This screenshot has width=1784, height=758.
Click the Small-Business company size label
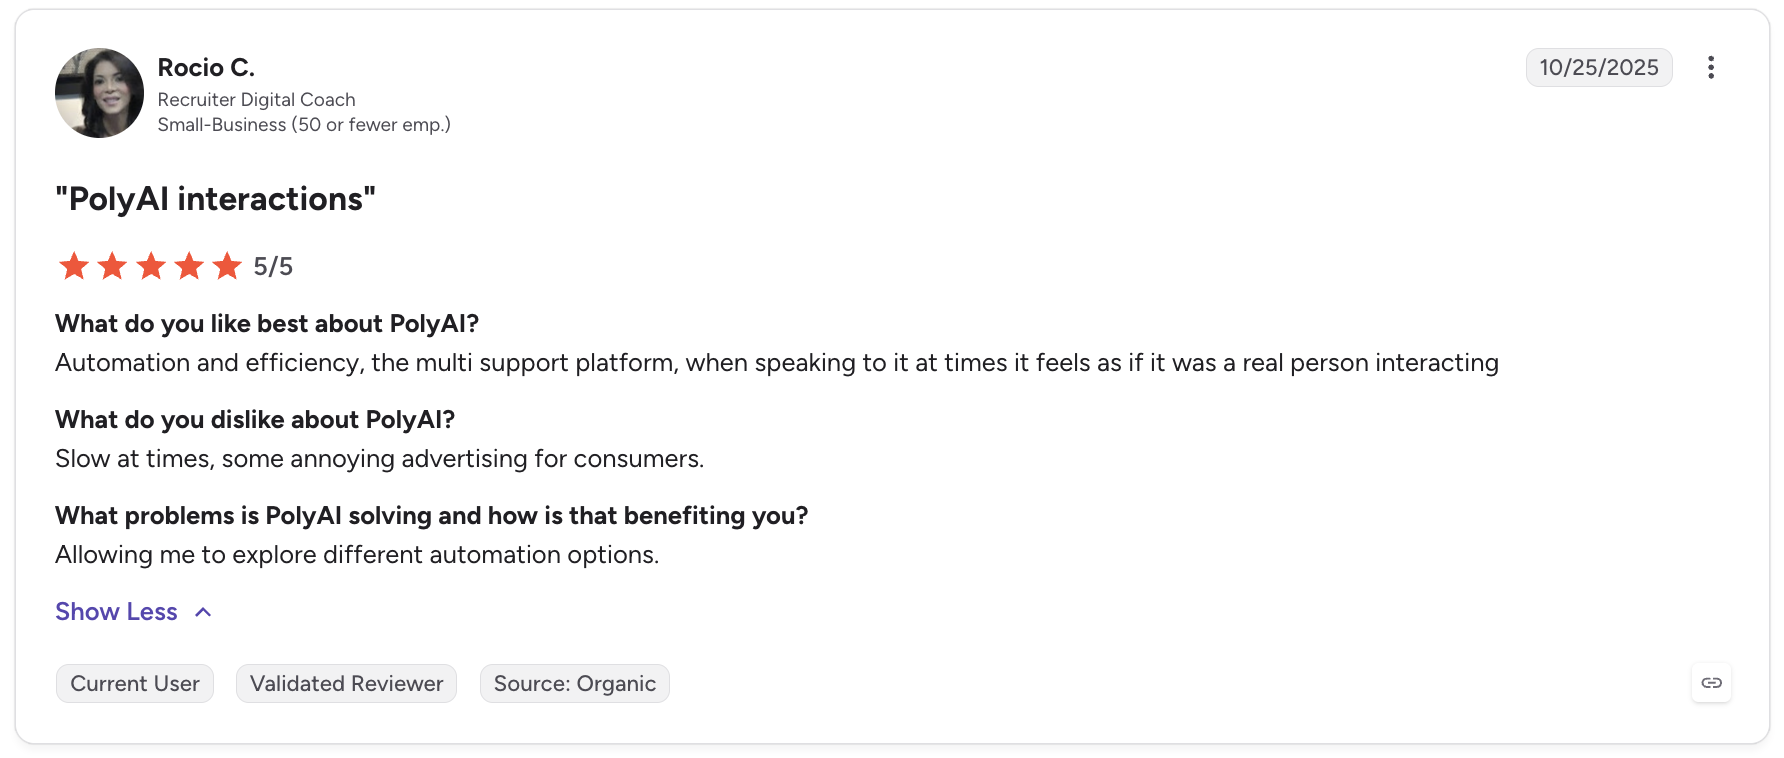coord(304,124)
